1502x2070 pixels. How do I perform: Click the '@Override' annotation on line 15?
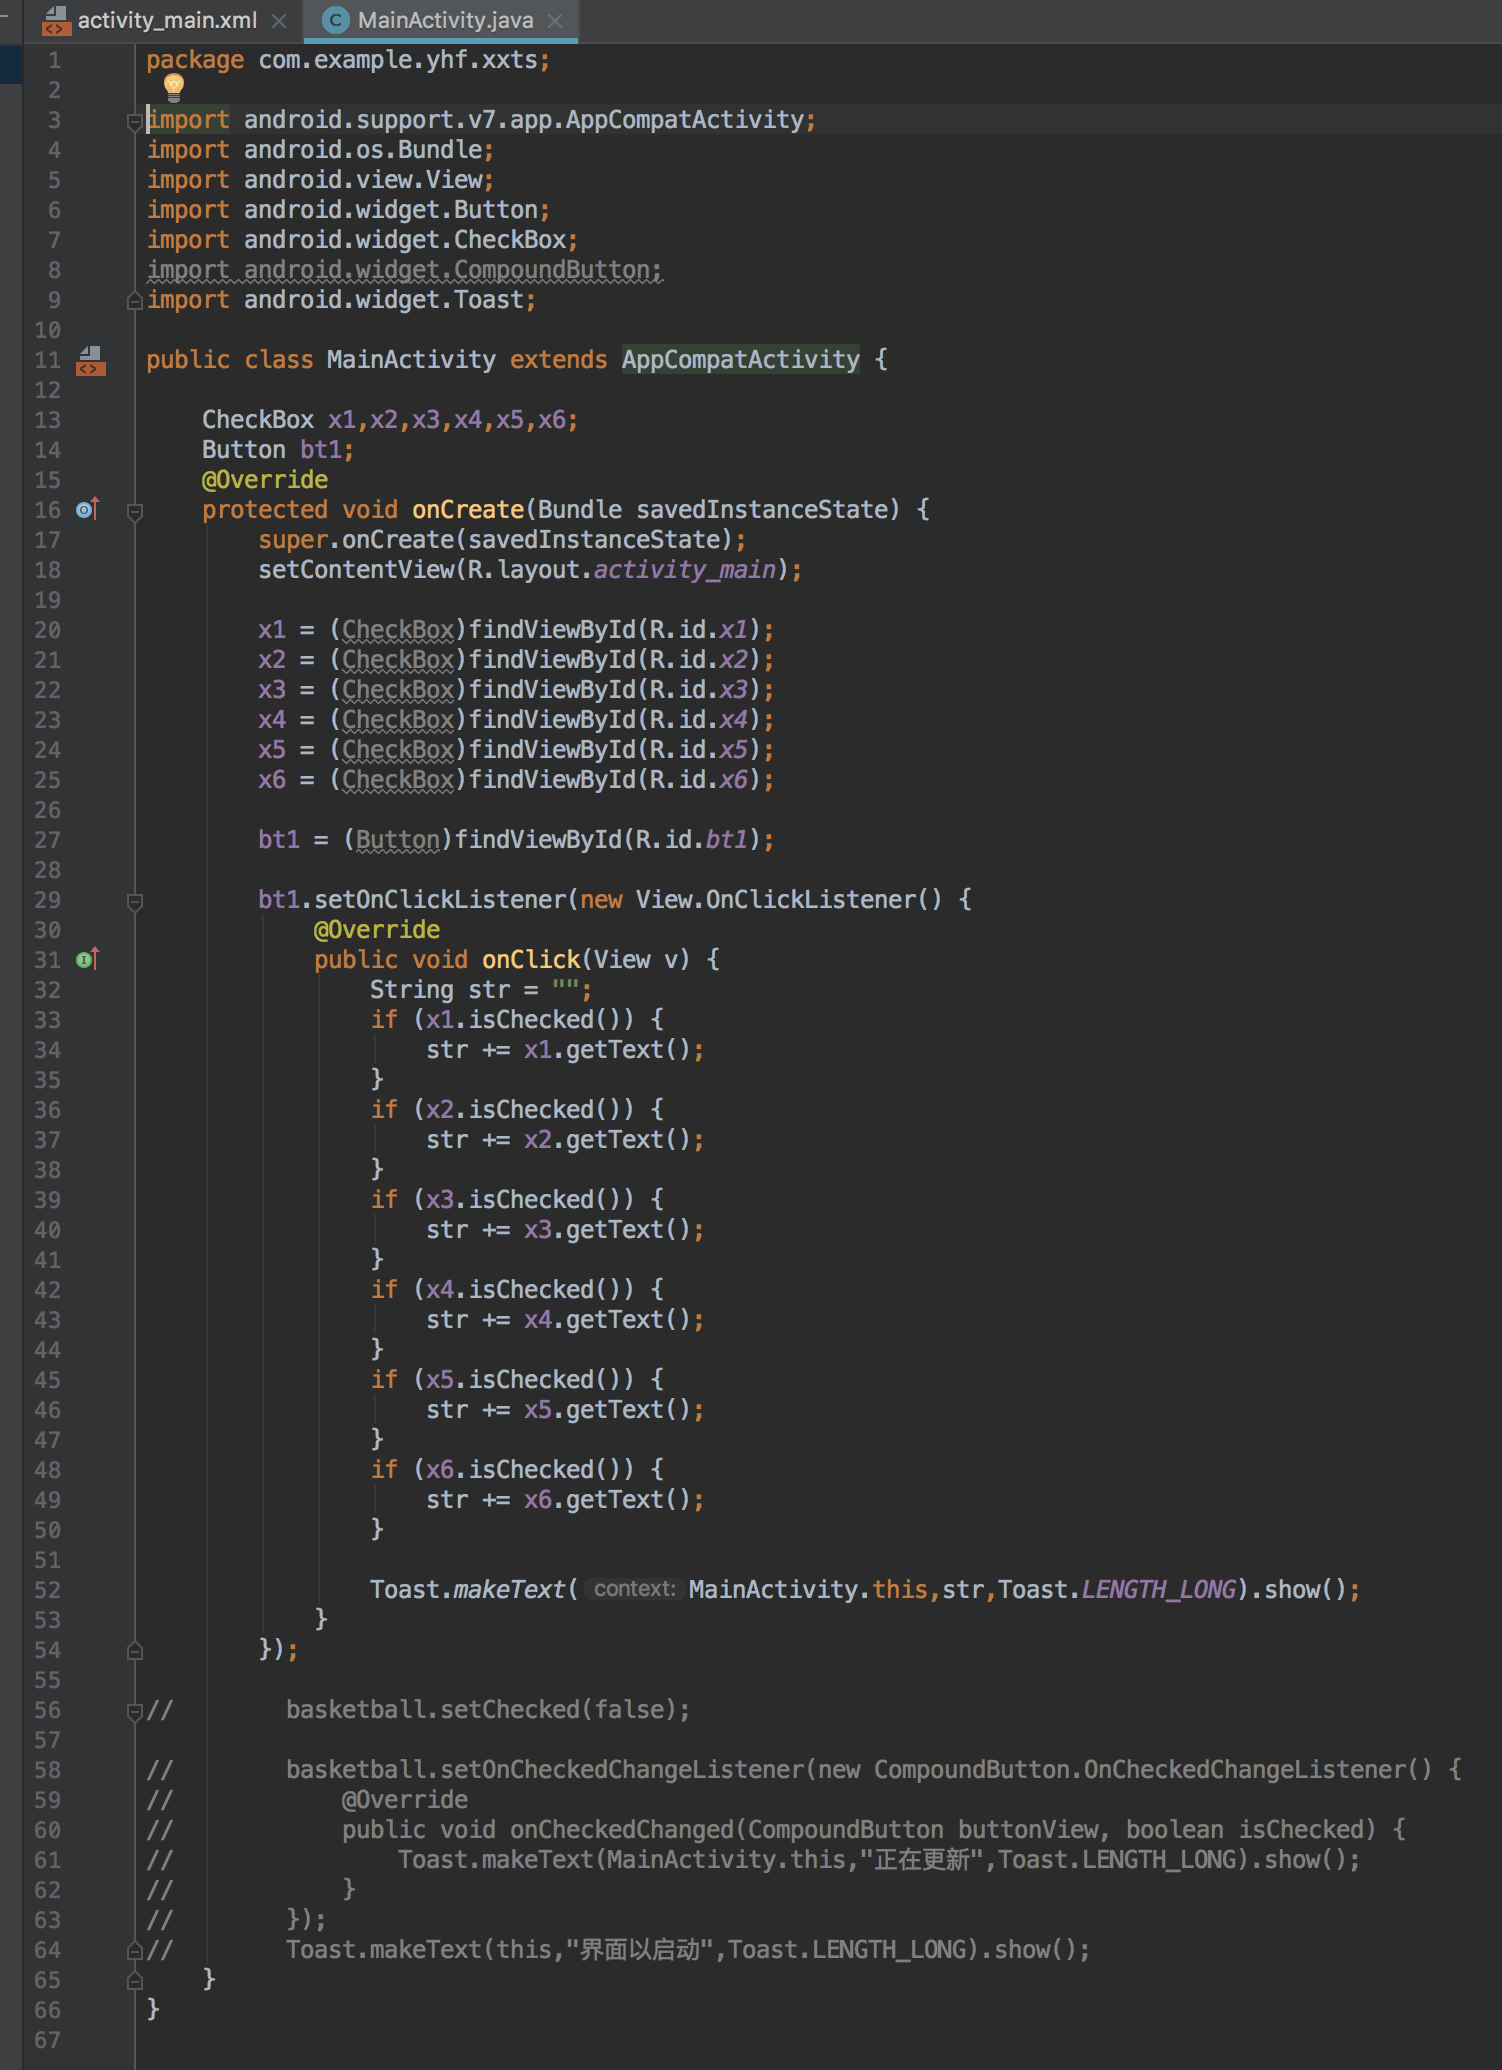(265, 480)
